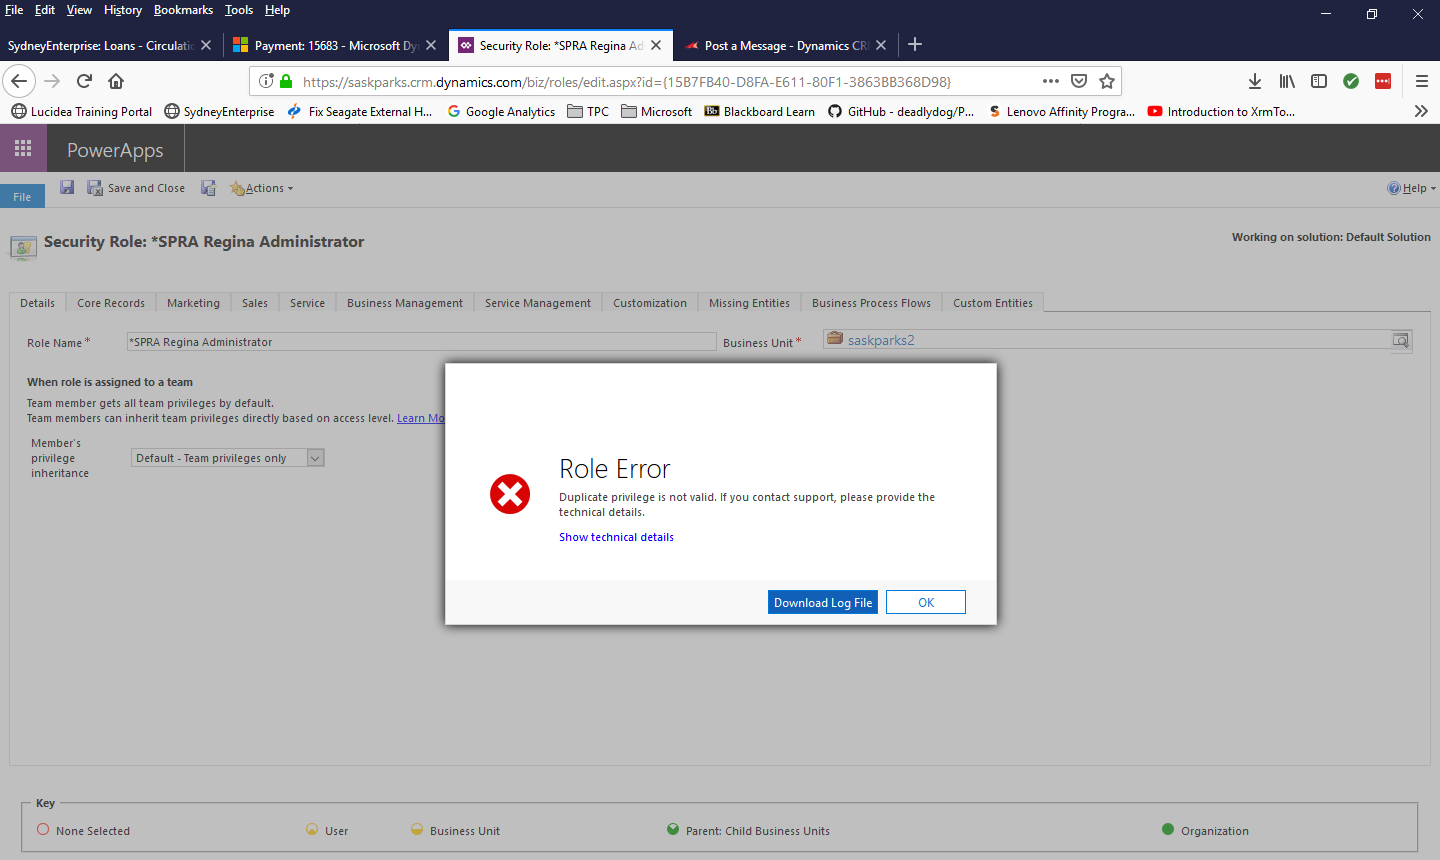
Task: Click Parent: Child Business Units key icon
Action: tap(673, 829)
